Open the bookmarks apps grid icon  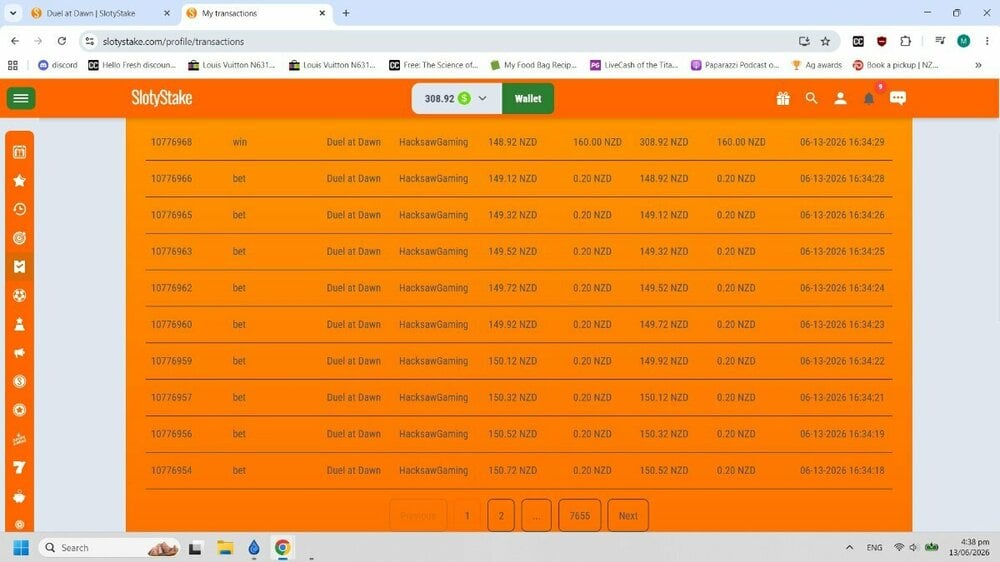13,65
